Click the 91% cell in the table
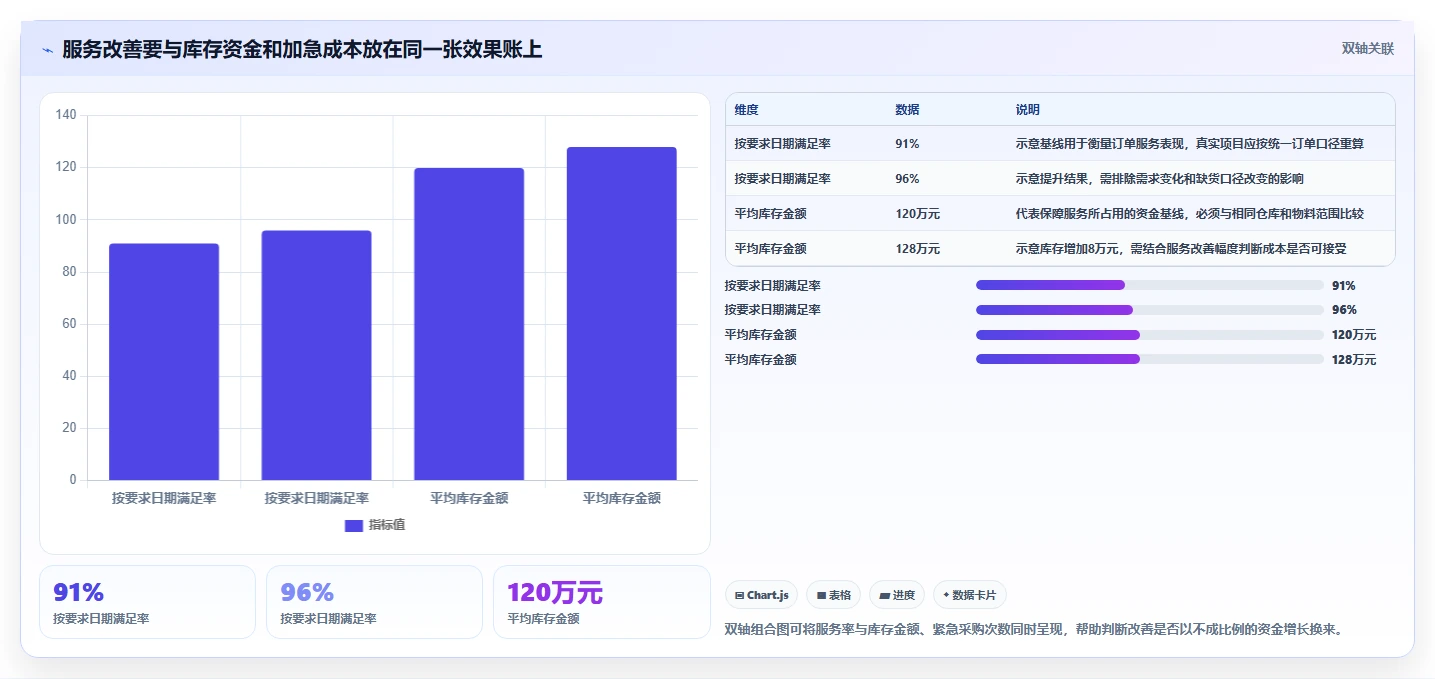The width and height of the screenshot is (1435, 679). [x=907, y=144]
